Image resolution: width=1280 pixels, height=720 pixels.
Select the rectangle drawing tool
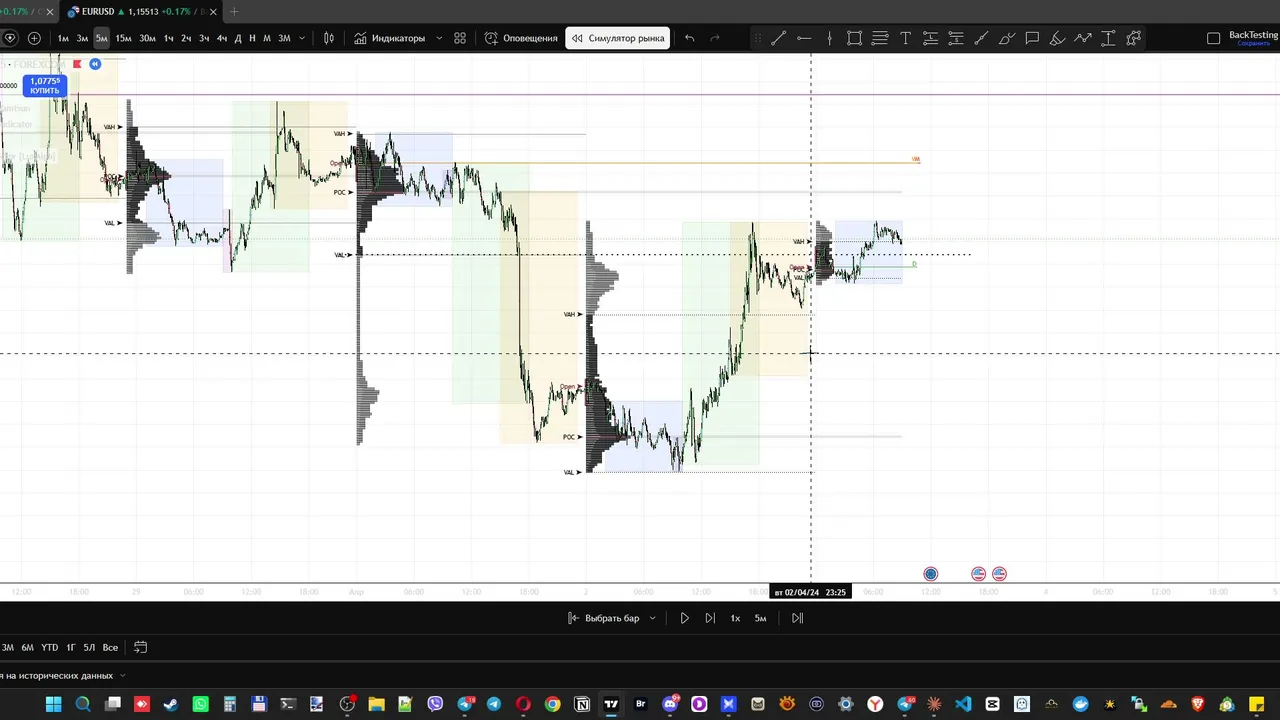coord(854,38)
